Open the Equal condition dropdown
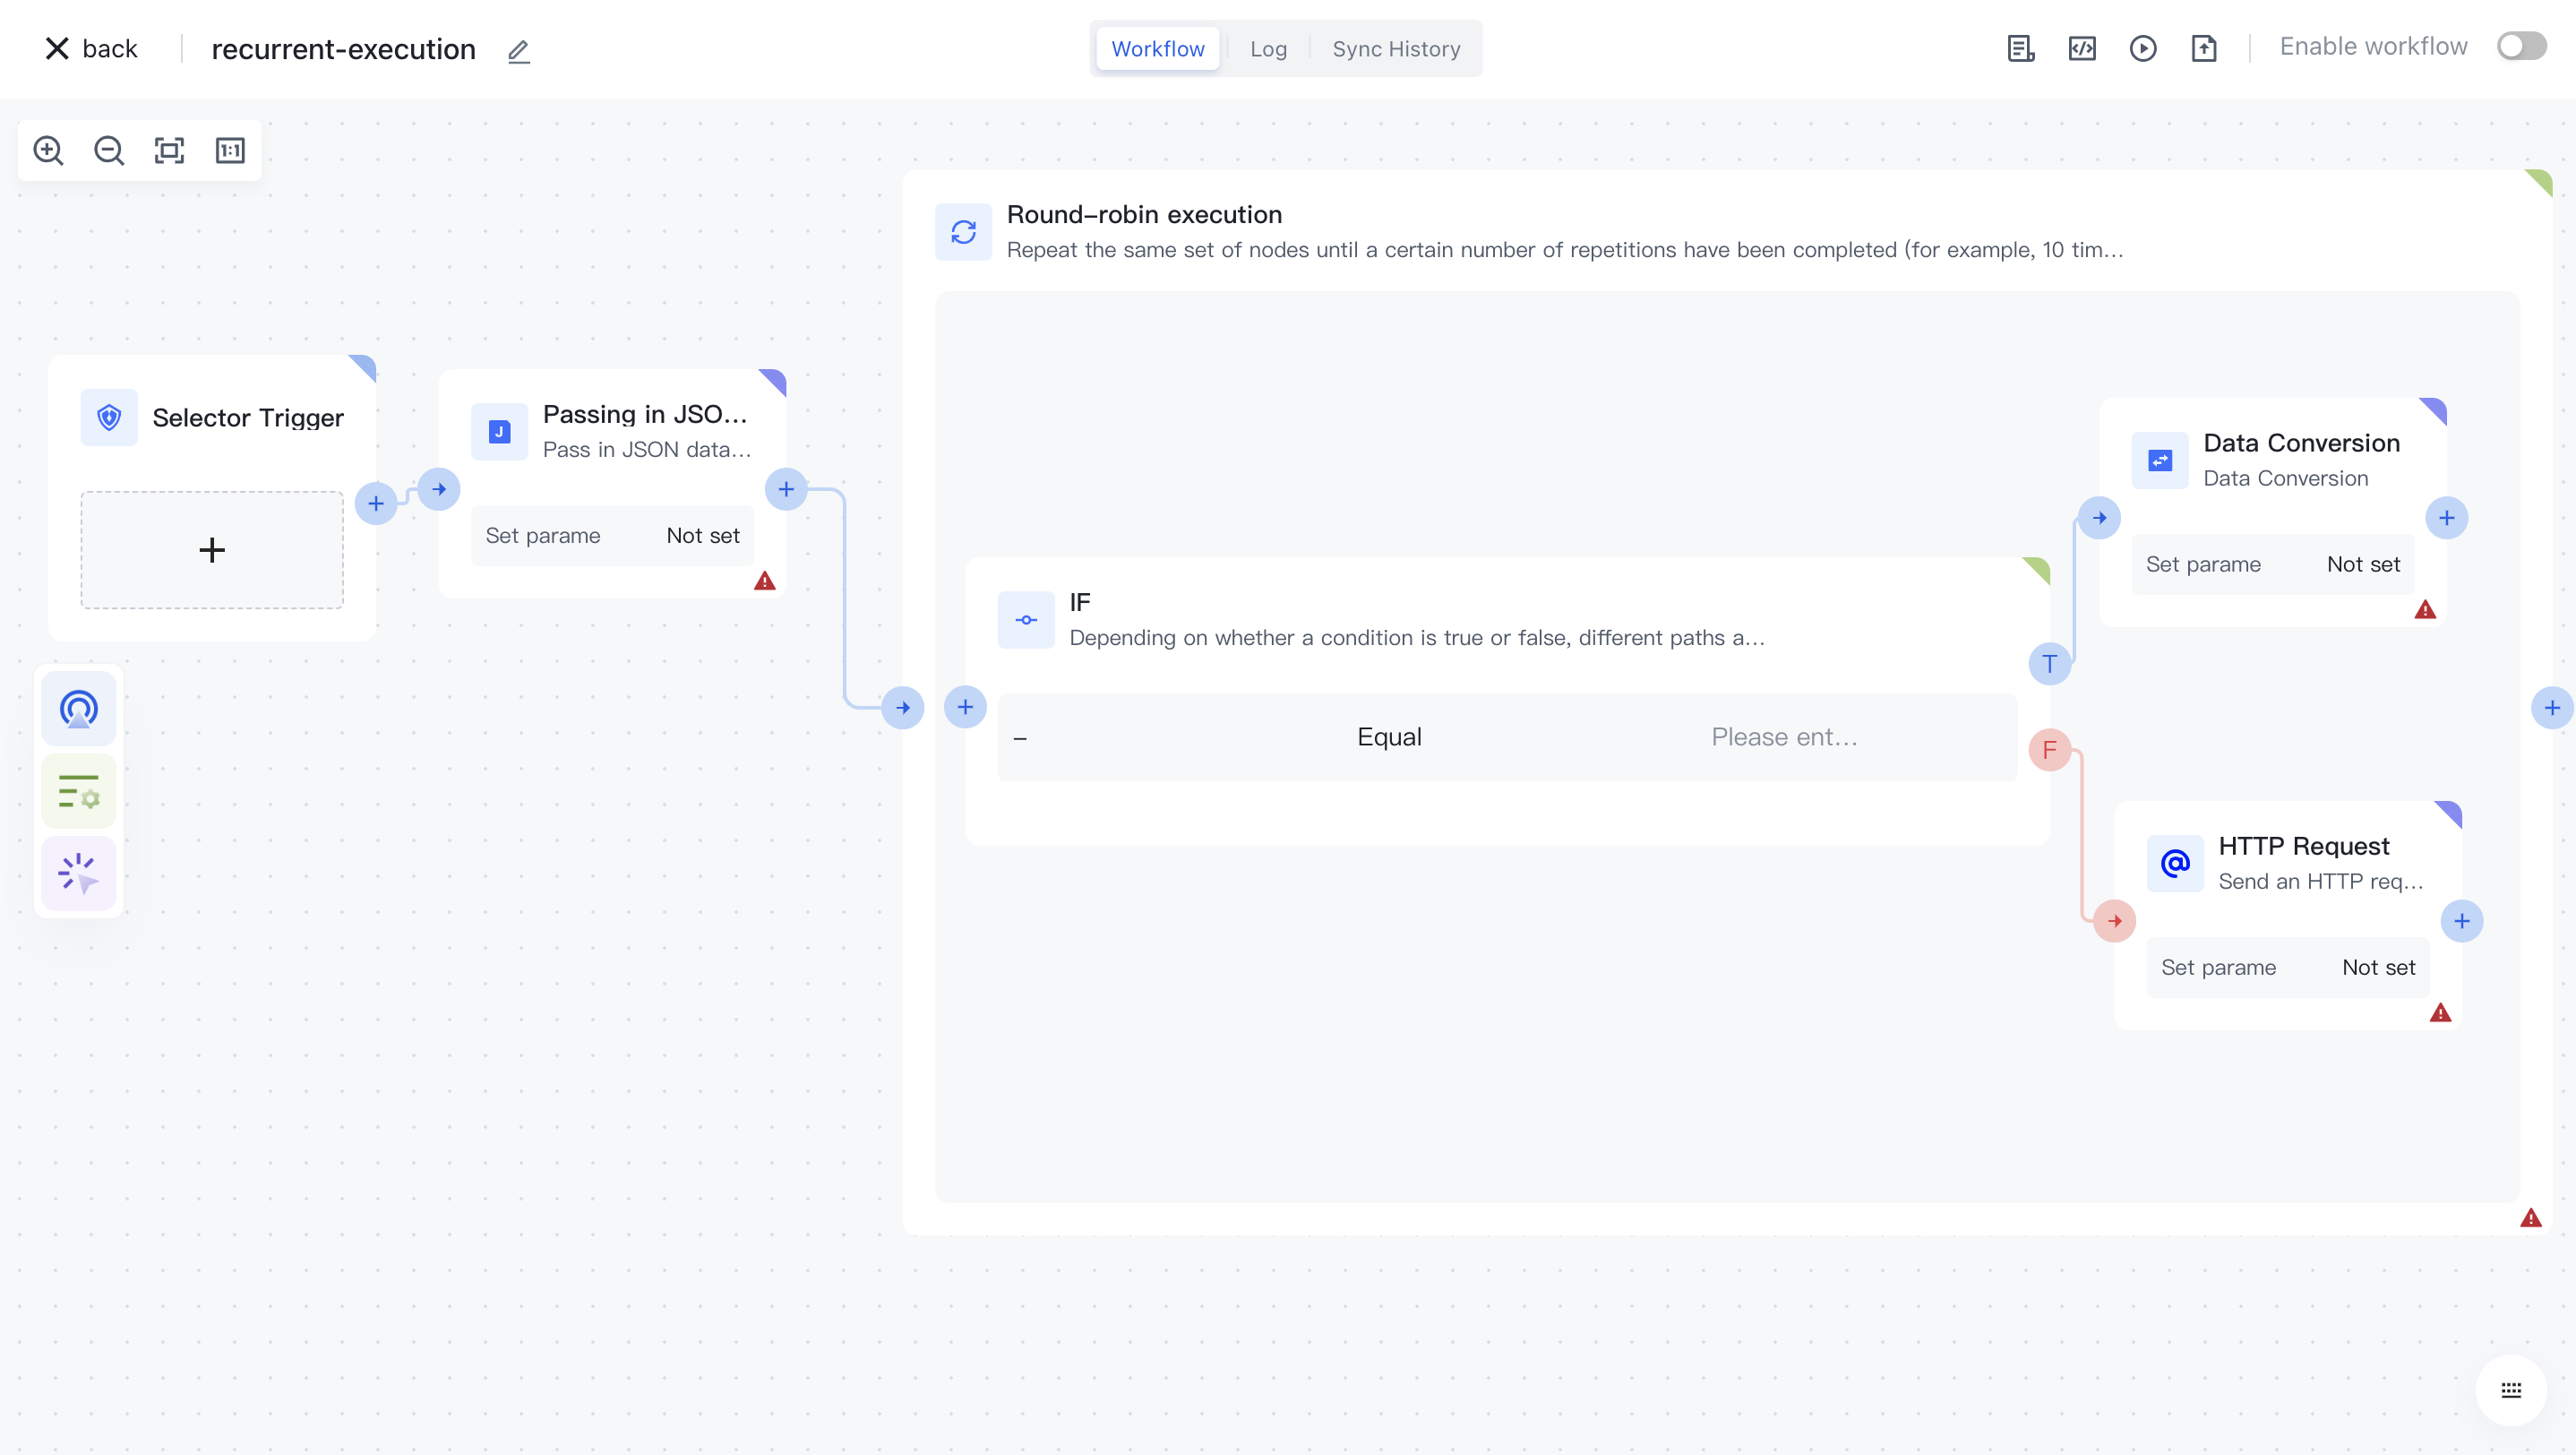Screen dimensions: 2576x1455 [1389, 737]
